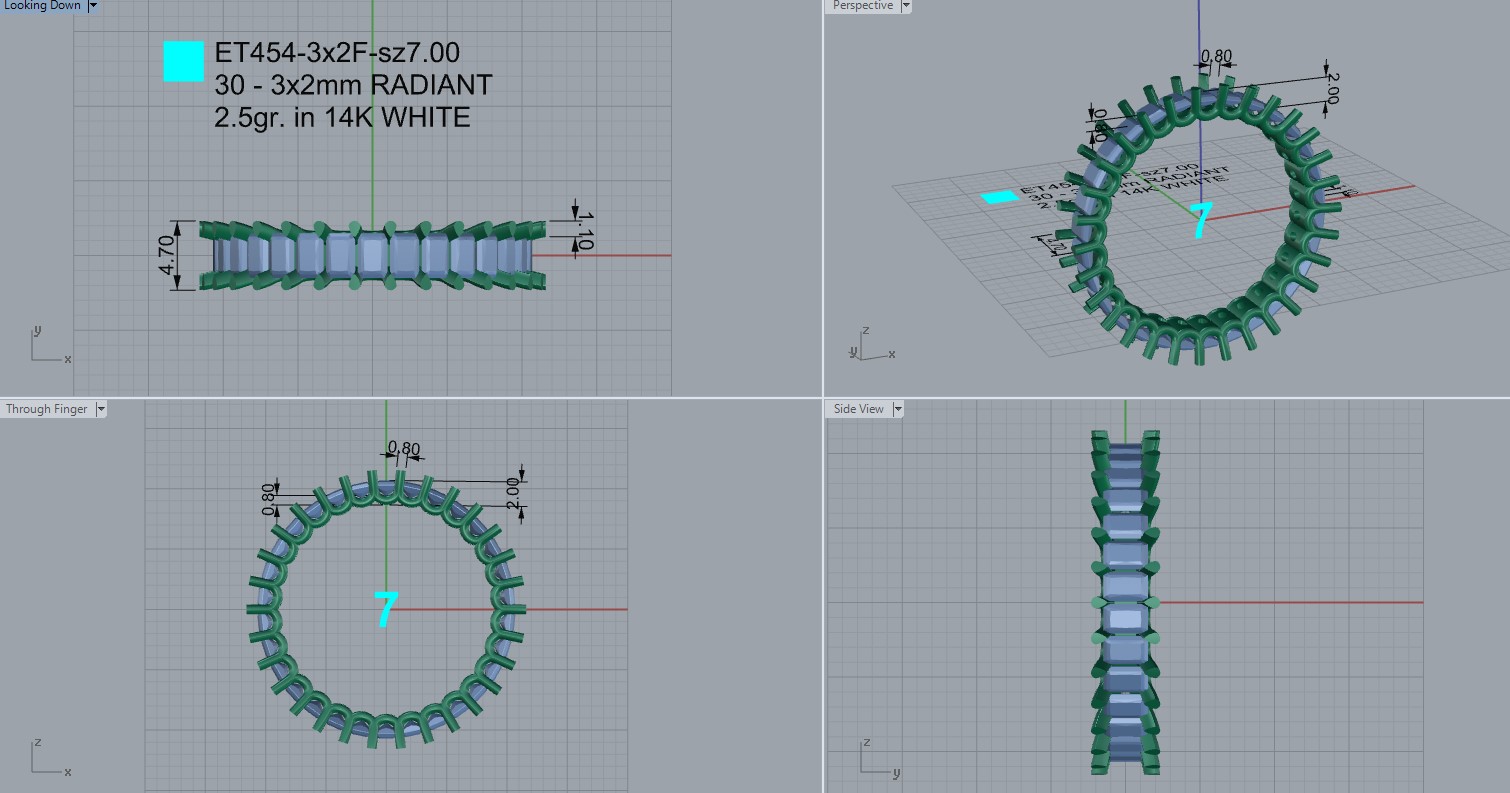Open the Looking Down viewport menu arrow
1510x793 pixels.
[x=93, y=5]
